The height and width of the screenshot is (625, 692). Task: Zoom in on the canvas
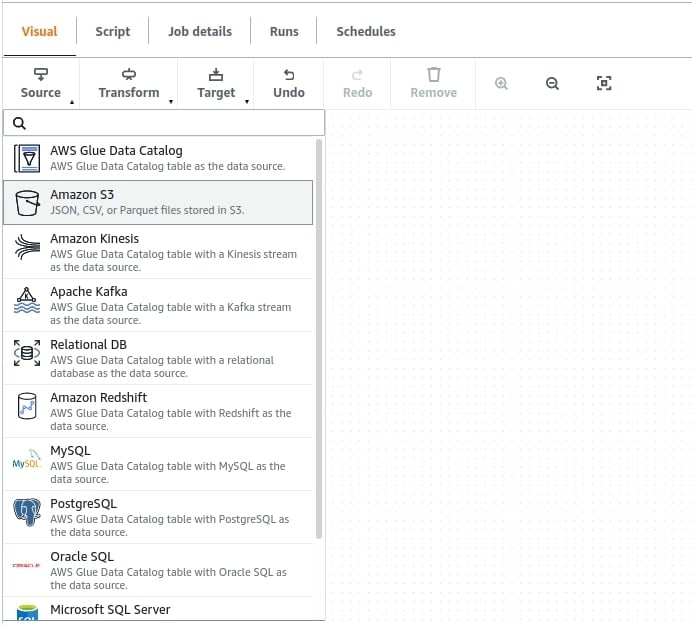(x=501, y=83)
